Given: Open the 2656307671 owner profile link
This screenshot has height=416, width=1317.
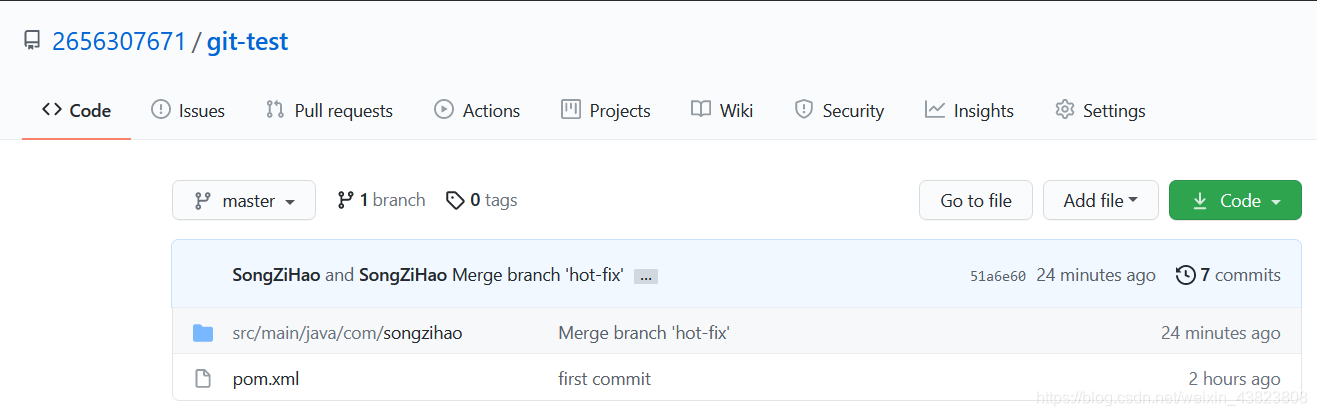Looking at the screenshot, I should coord(119,42).
